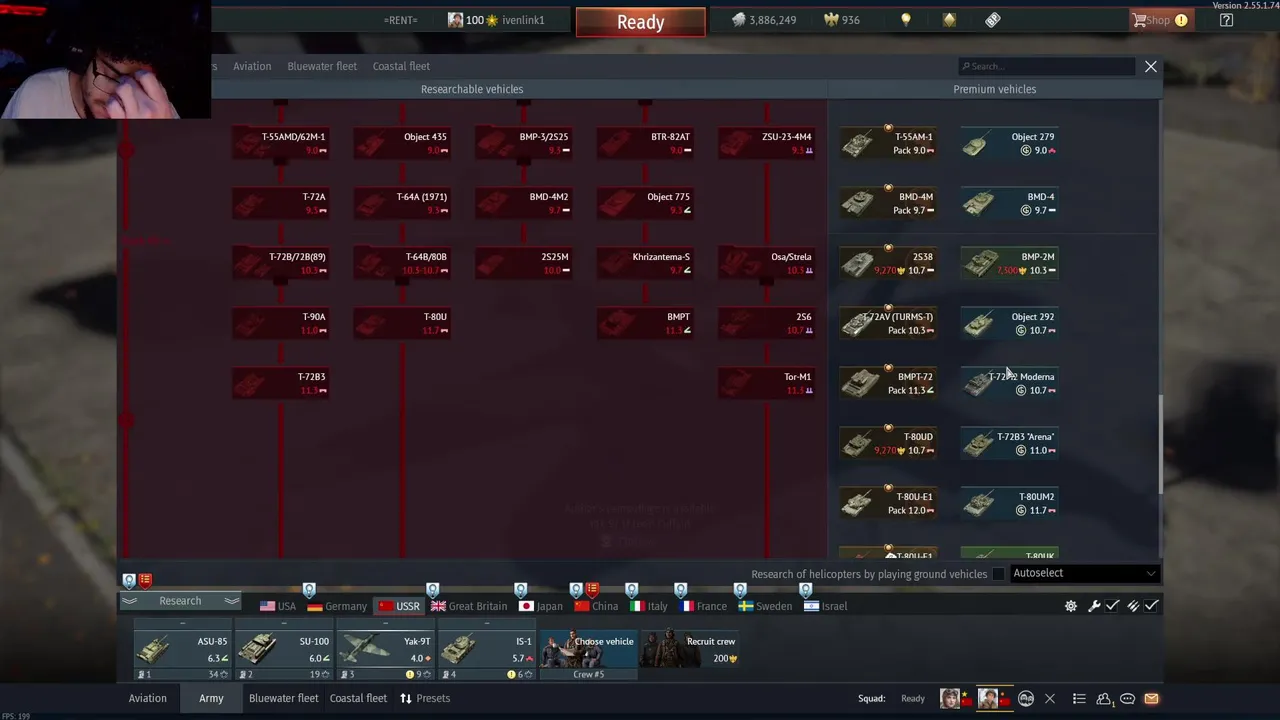Click the Presets swap arrows icon

tap(405, 698)
